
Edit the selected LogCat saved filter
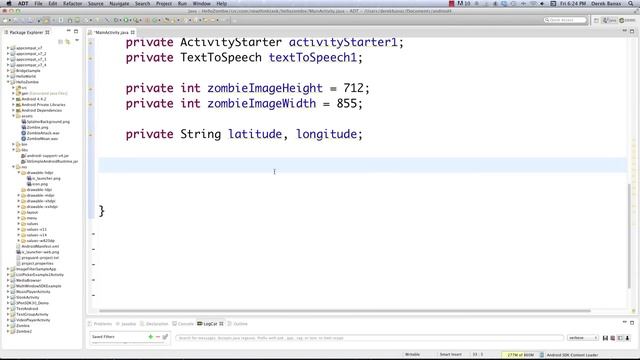point(165,337)
